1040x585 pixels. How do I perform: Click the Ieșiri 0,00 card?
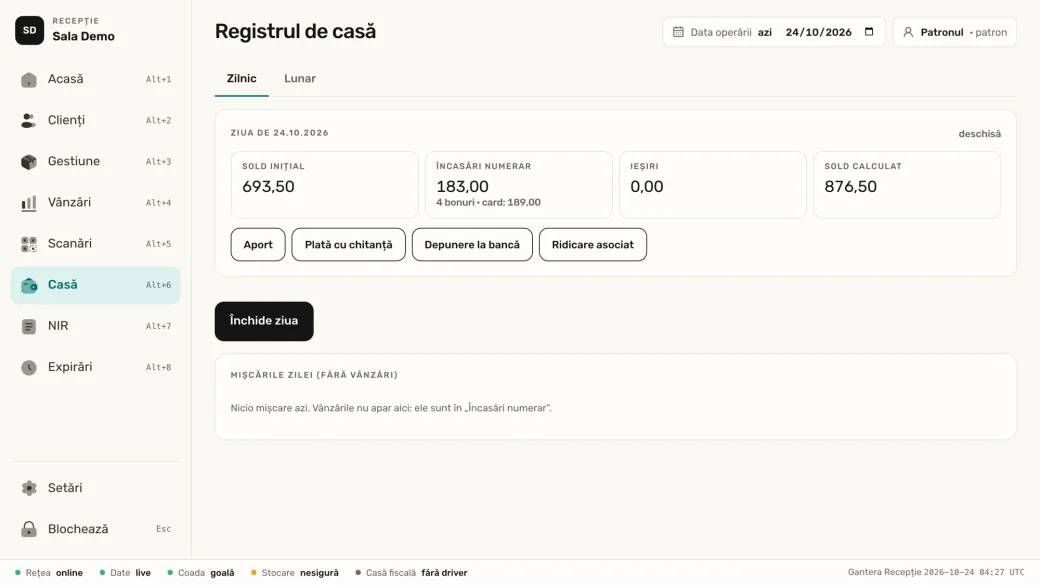click(x=713, y=184)
